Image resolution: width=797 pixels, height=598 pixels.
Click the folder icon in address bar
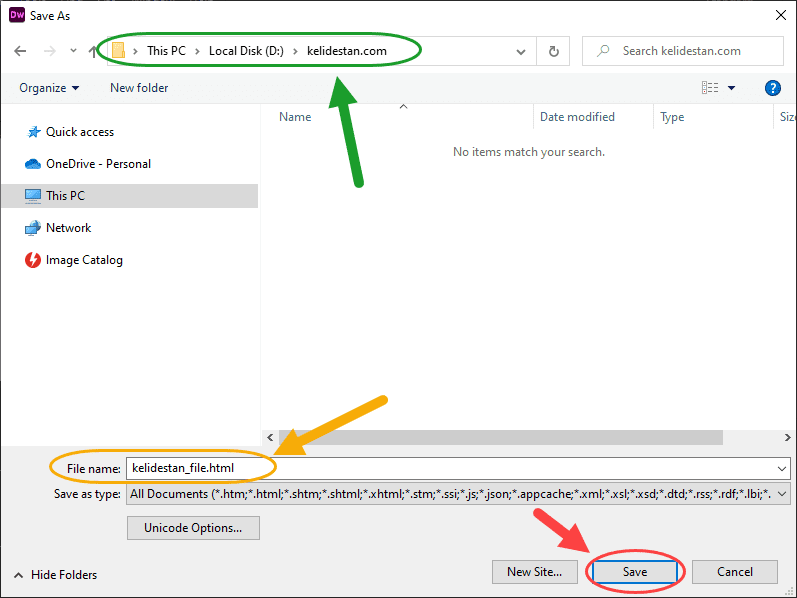point(118,50)
